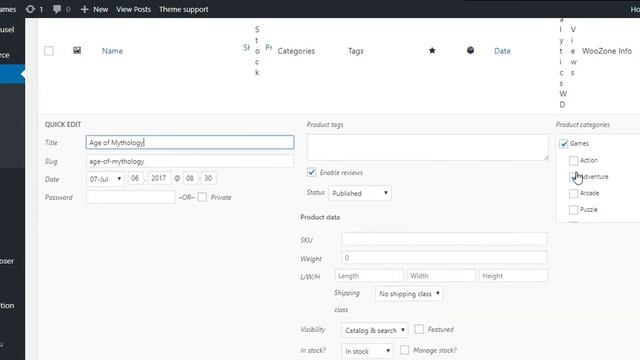Viewport: 640px width, 360px height.
Task: Open the Status dropdown showing Published
Action: pyautogui.click(x=360, y=193)
